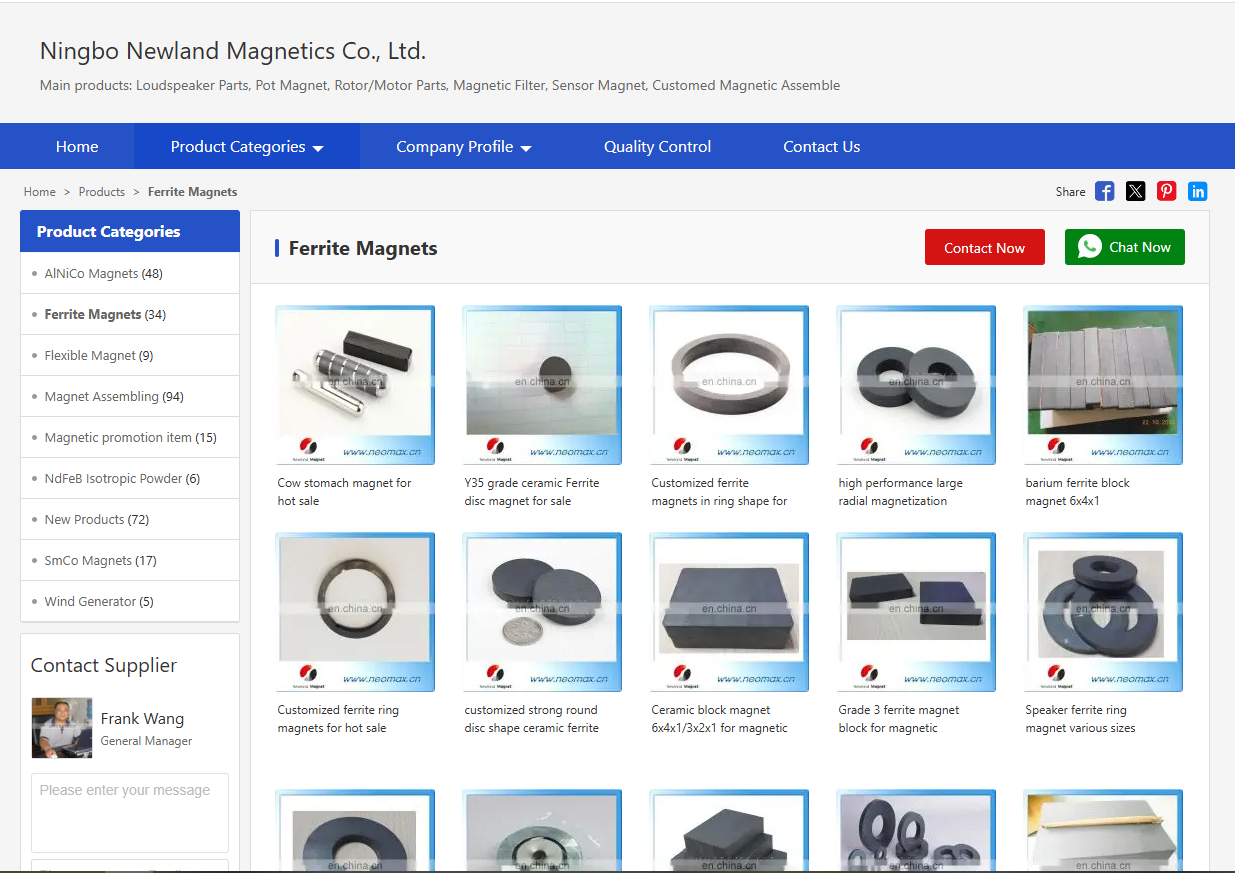Share the page on Pinterest
1235x873 pixels.
1166,191
